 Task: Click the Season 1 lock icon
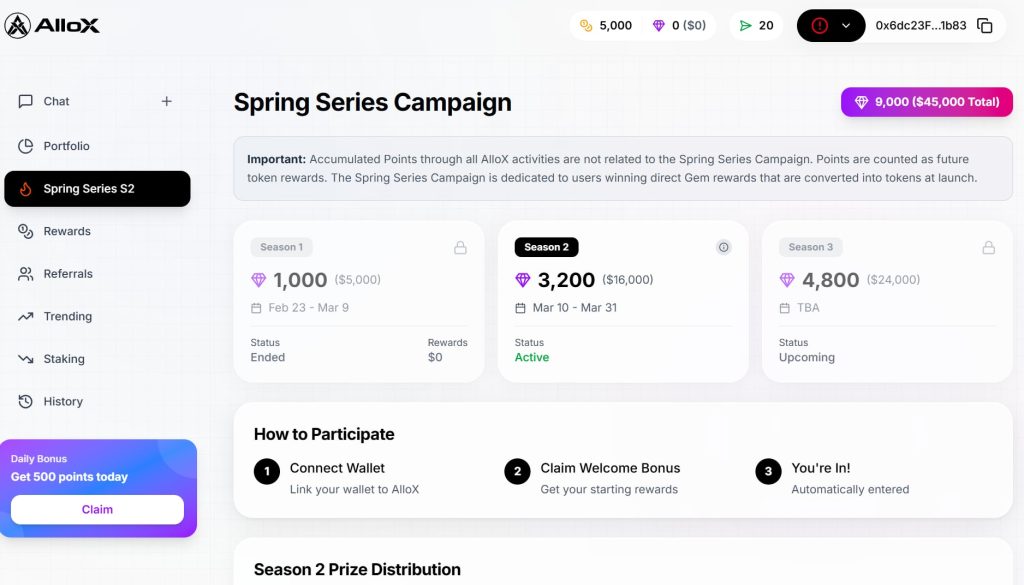tap(460, 247)
